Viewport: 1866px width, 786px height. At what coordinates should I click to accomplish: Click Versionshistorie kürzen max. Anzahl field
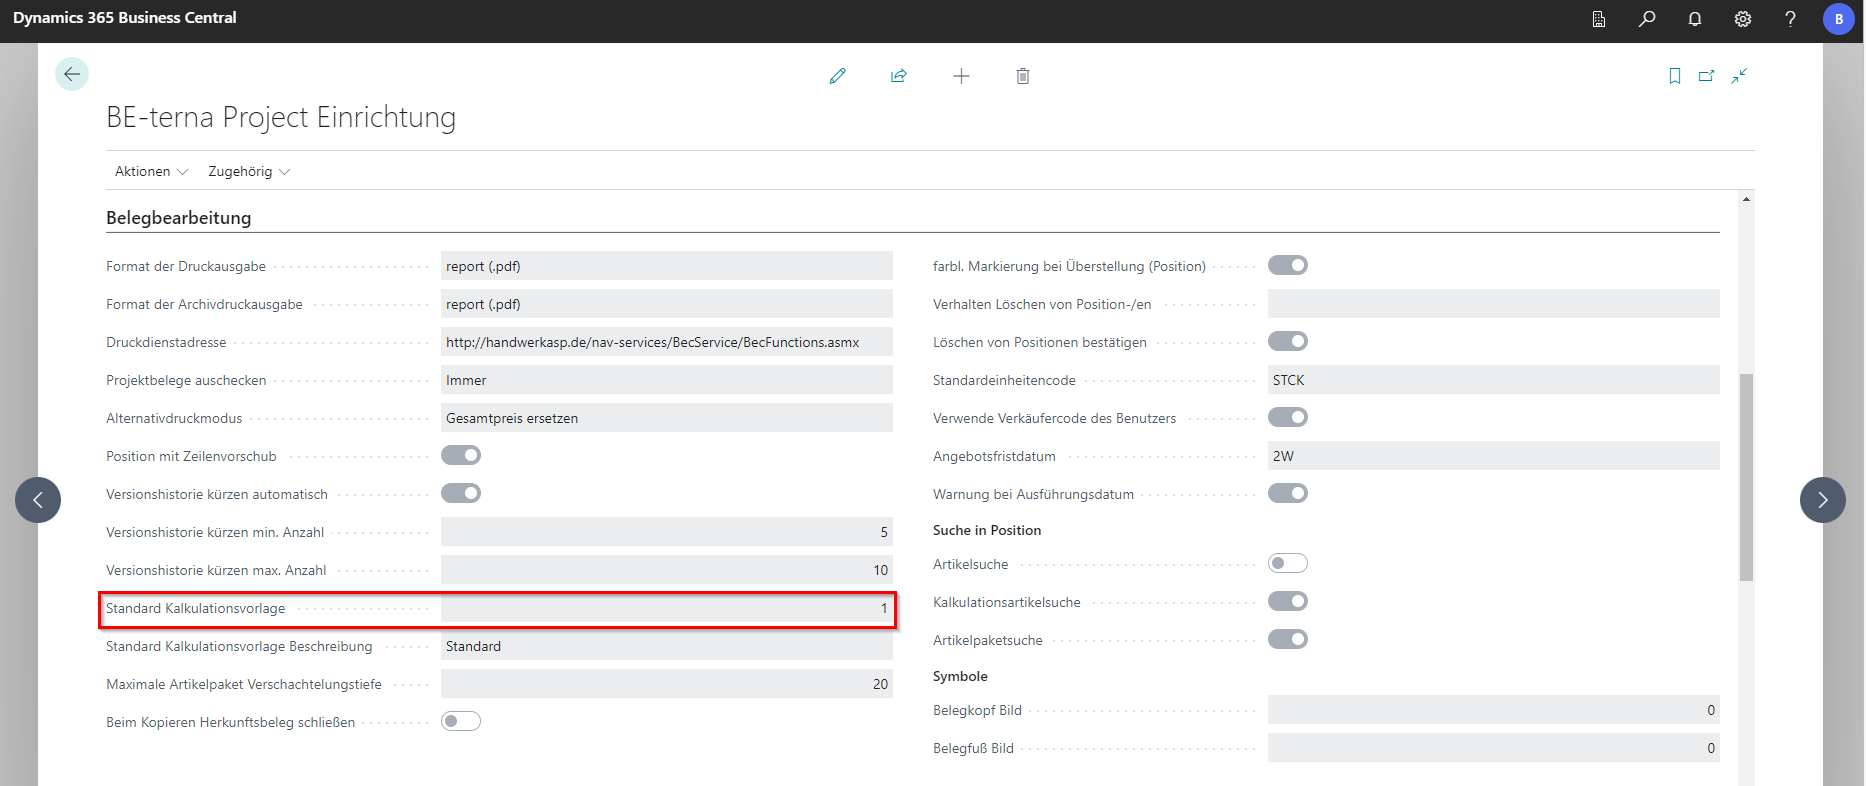[x=667, y=570]
